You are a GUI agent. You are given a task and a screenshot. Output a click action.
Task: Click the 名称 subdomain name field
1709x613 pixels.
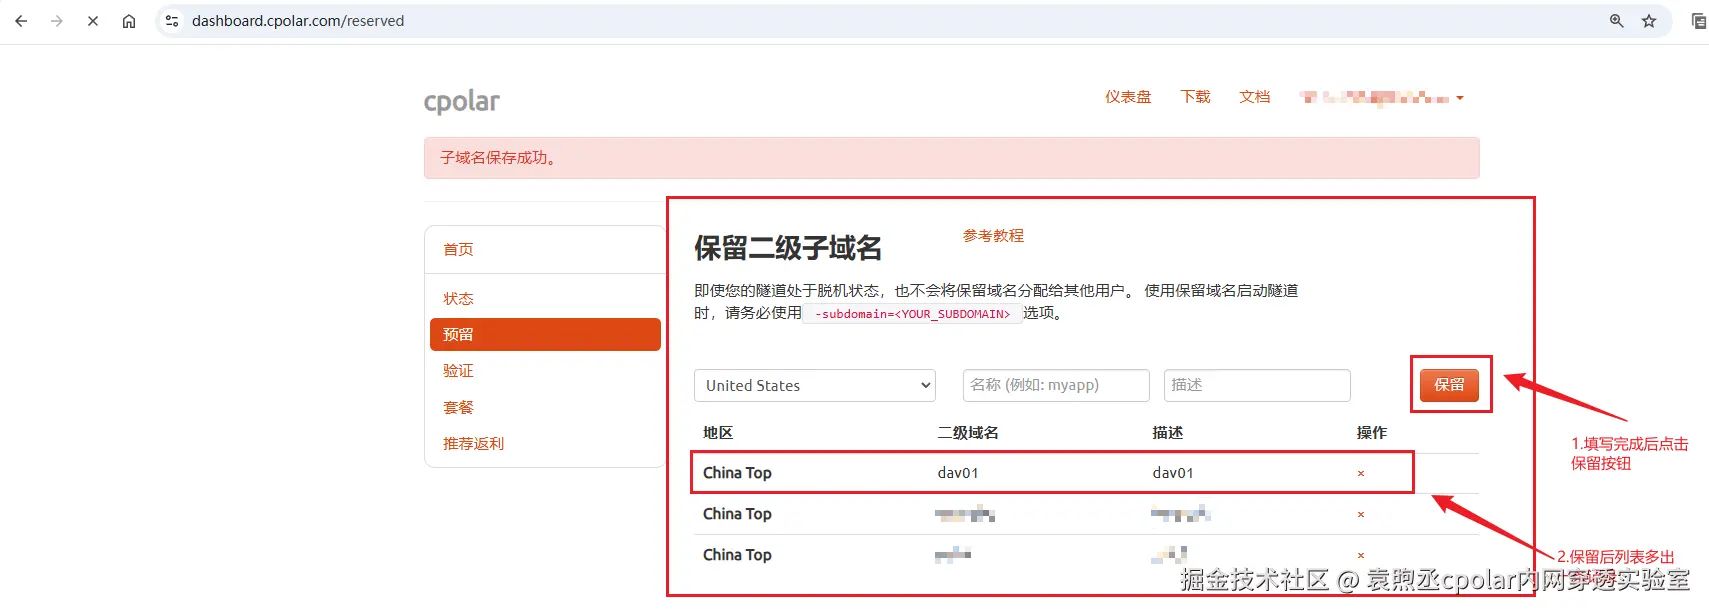[x=1056, y=385]
